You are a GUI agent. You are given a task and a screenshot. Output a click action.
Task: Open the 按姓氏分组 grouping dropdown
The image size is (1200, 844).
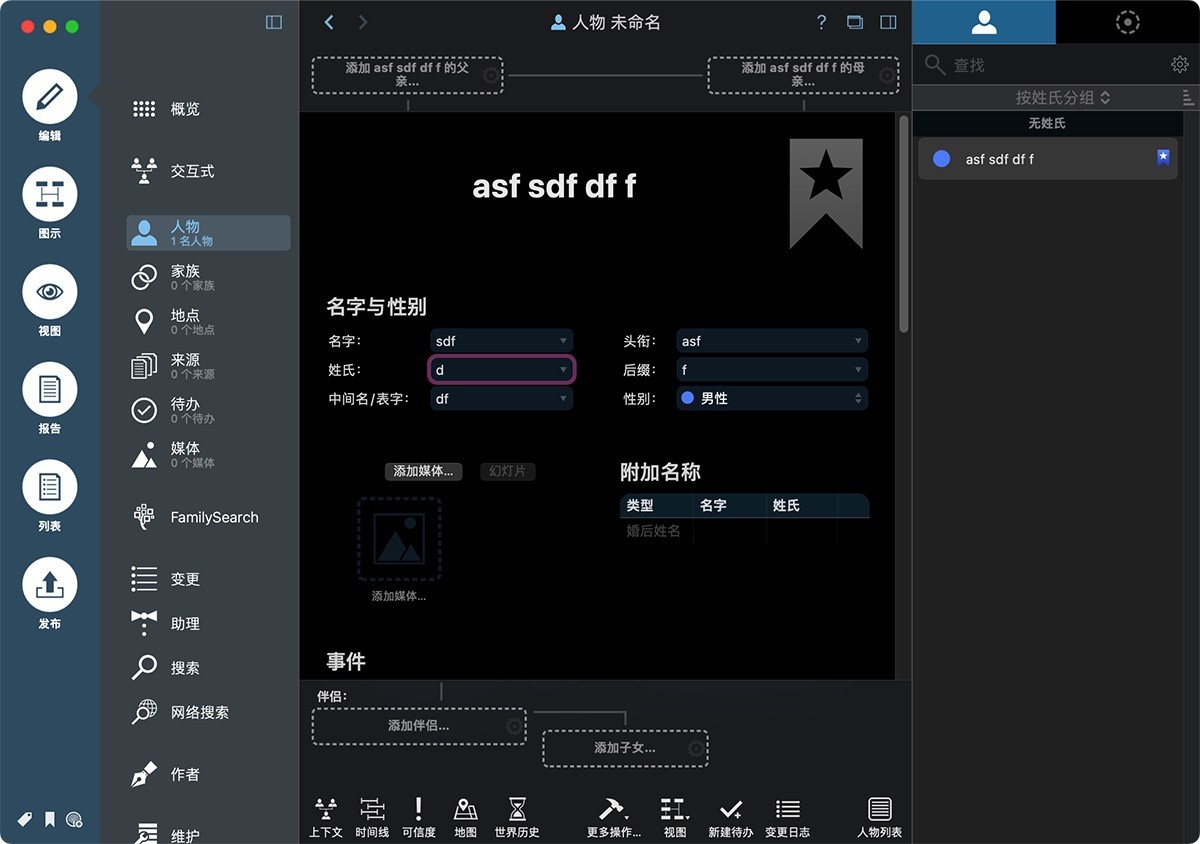1047,97
